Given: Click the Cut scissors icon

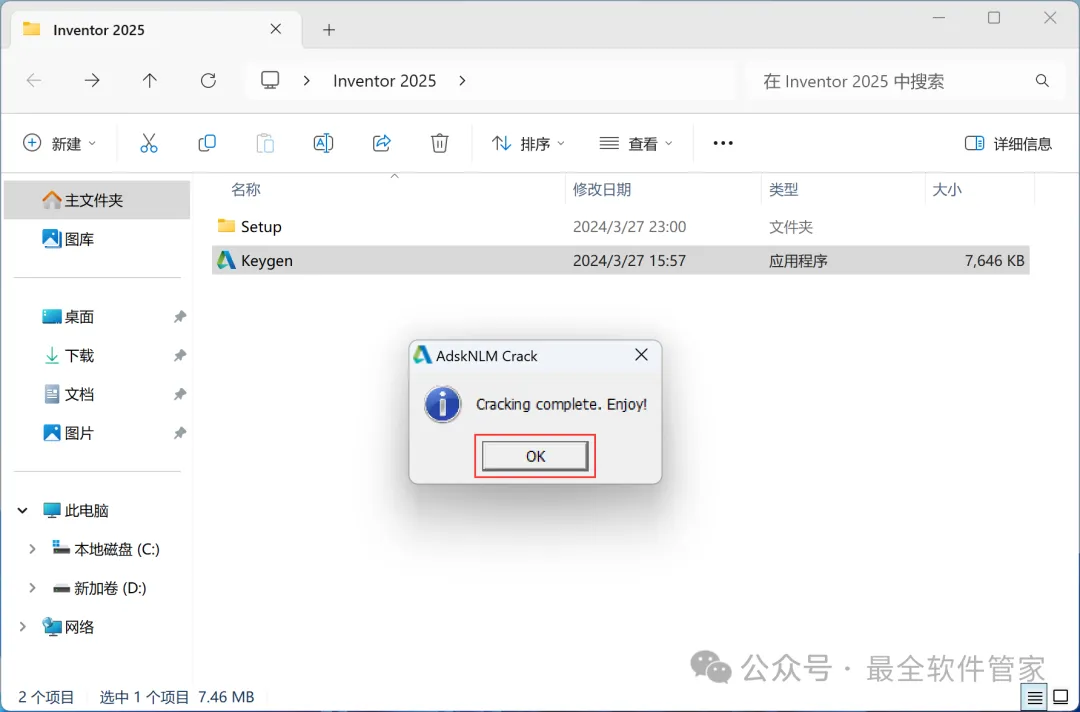Looking at the screenshot, I should (149, 143).
